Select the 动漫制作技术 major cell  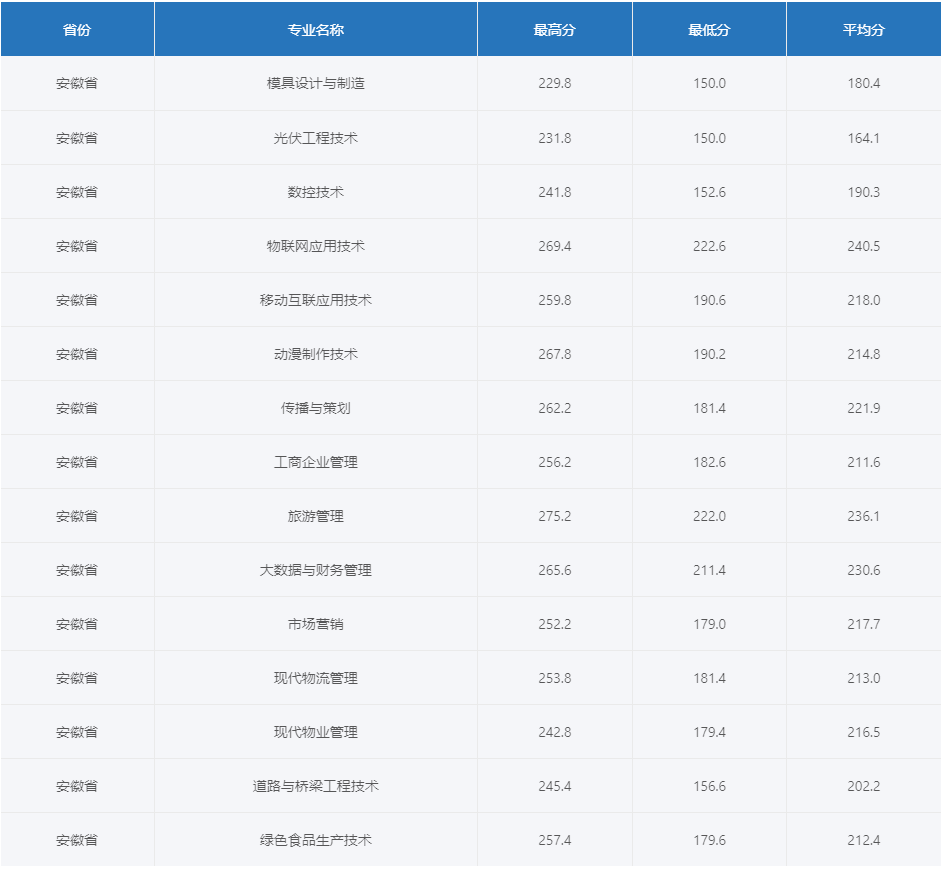pyautogui.click(x=315, y=353)
